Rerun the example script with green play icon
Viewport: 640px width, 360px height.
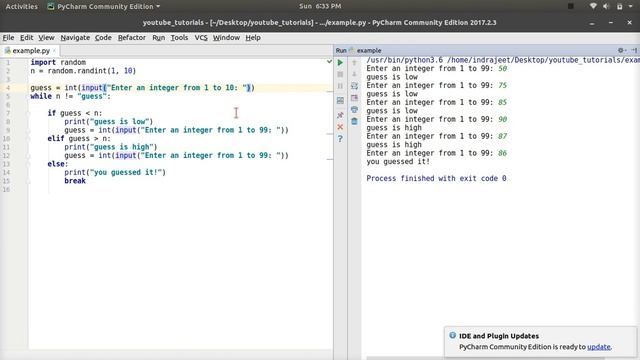point(340,62)
